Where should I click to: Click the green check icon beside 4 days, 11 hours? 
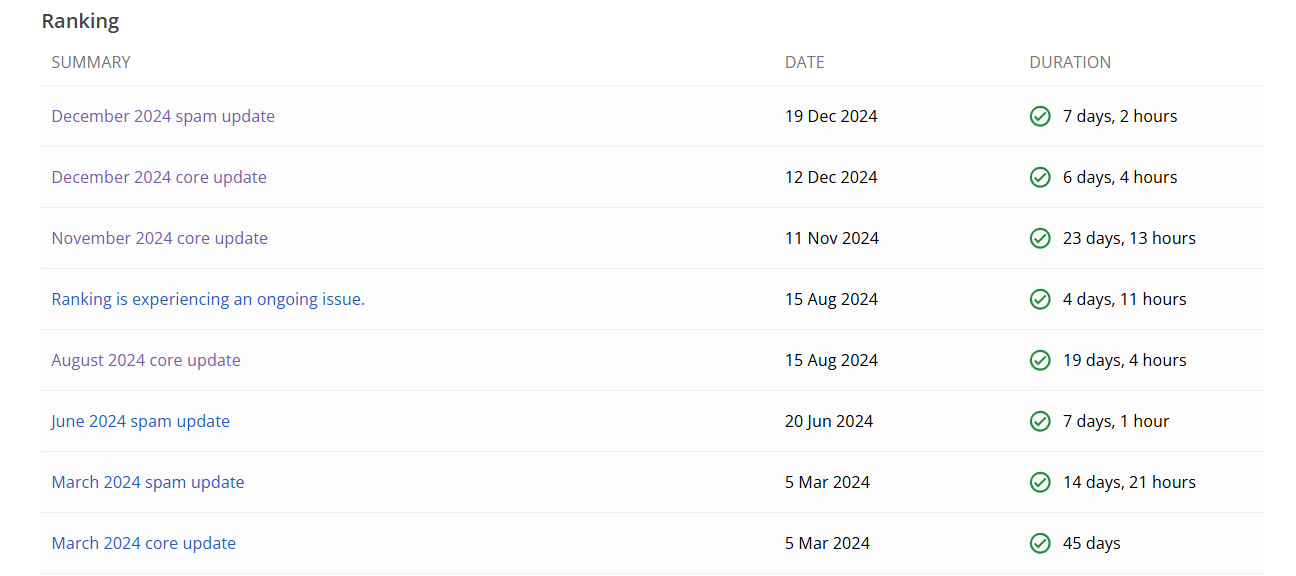[x=1040, y=299]
